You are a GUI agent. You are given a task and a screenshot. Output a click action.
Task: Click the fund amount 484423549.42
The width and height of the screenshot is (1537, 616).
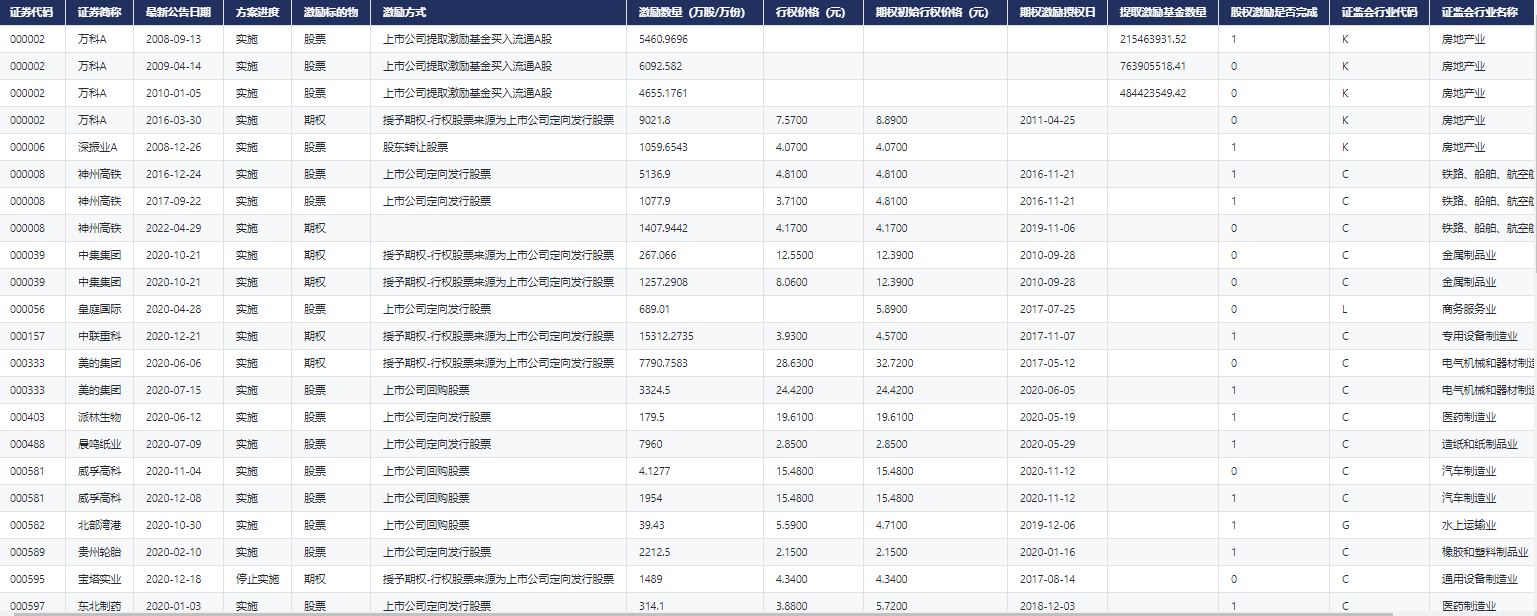[x=1153, y=93]
